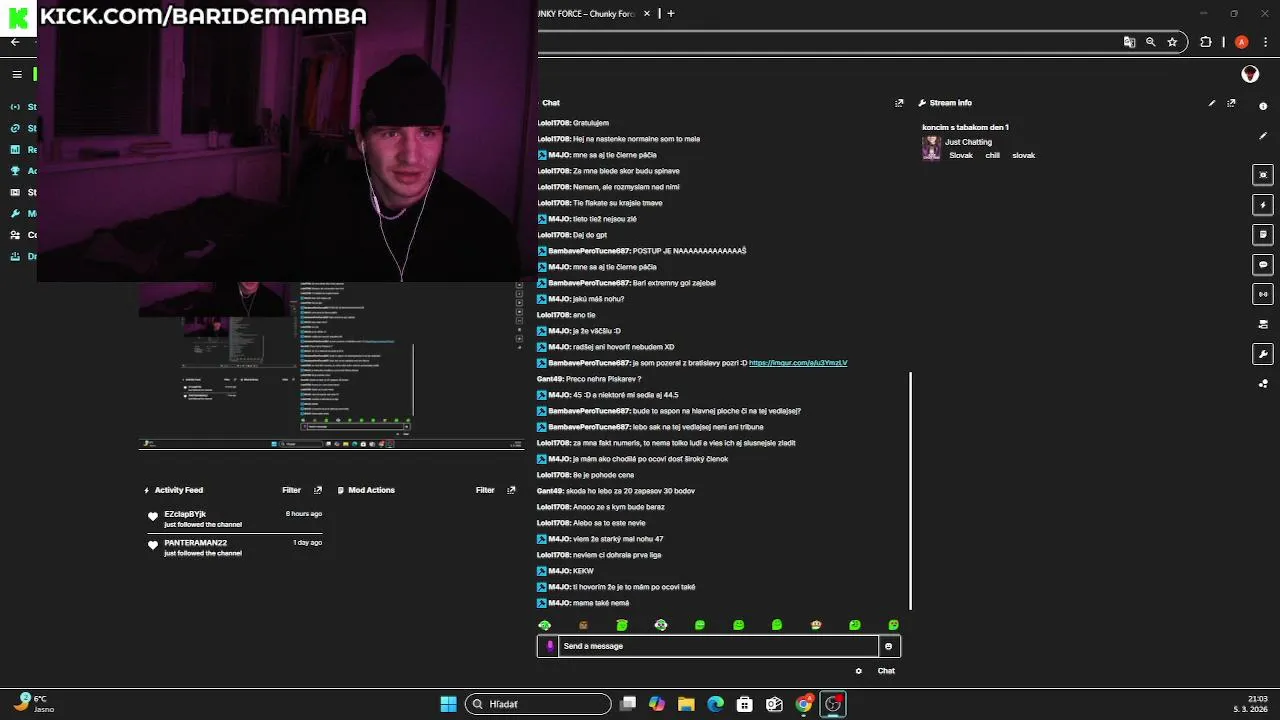Open browser three-dot menu

(1265, 42)
